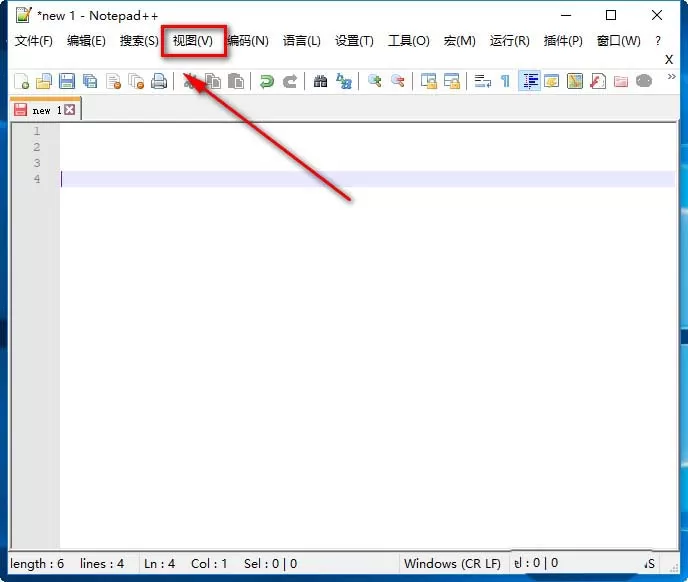Click the user-defined language icon
Viewport: 688px width, 582px height.
[552, 82]
